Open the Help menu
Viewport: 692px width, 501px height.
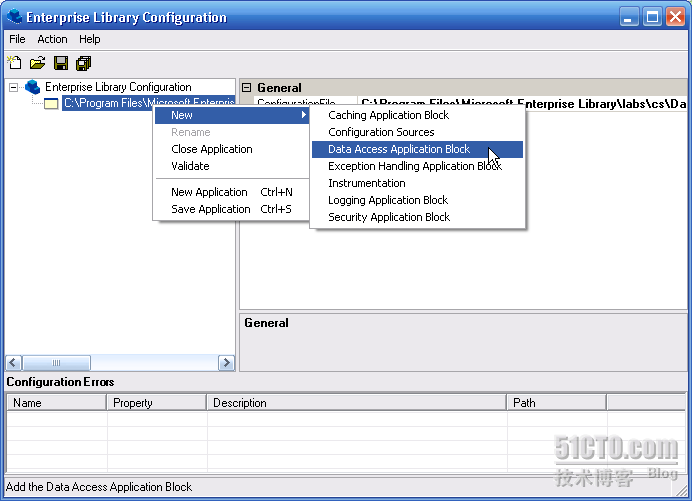90,39
